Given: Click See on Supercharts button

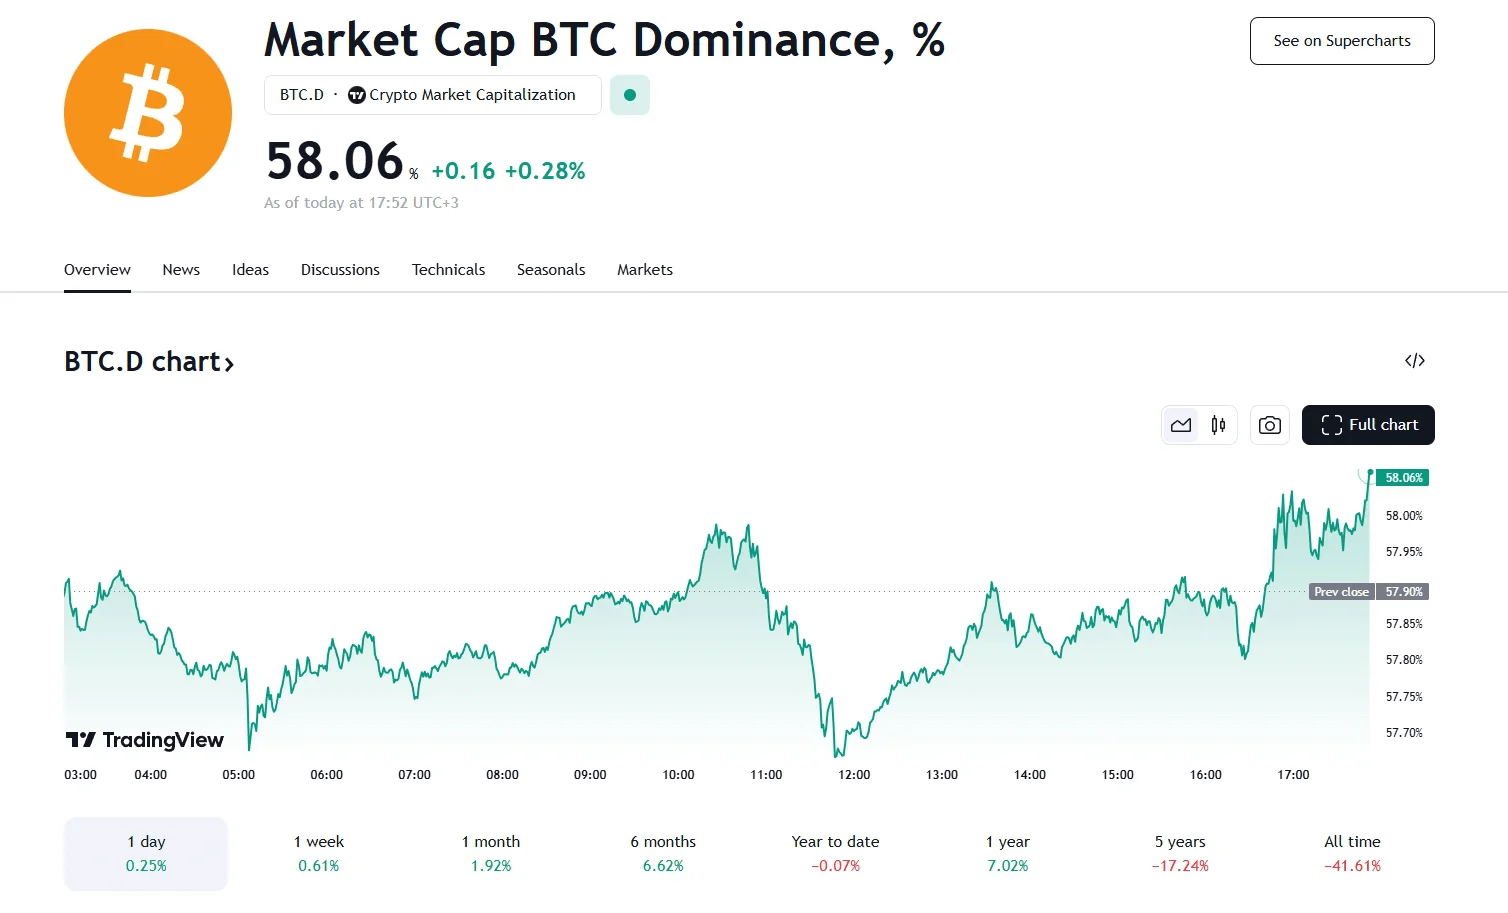Looking at the screenshot, I should (x=1342, y=41).
